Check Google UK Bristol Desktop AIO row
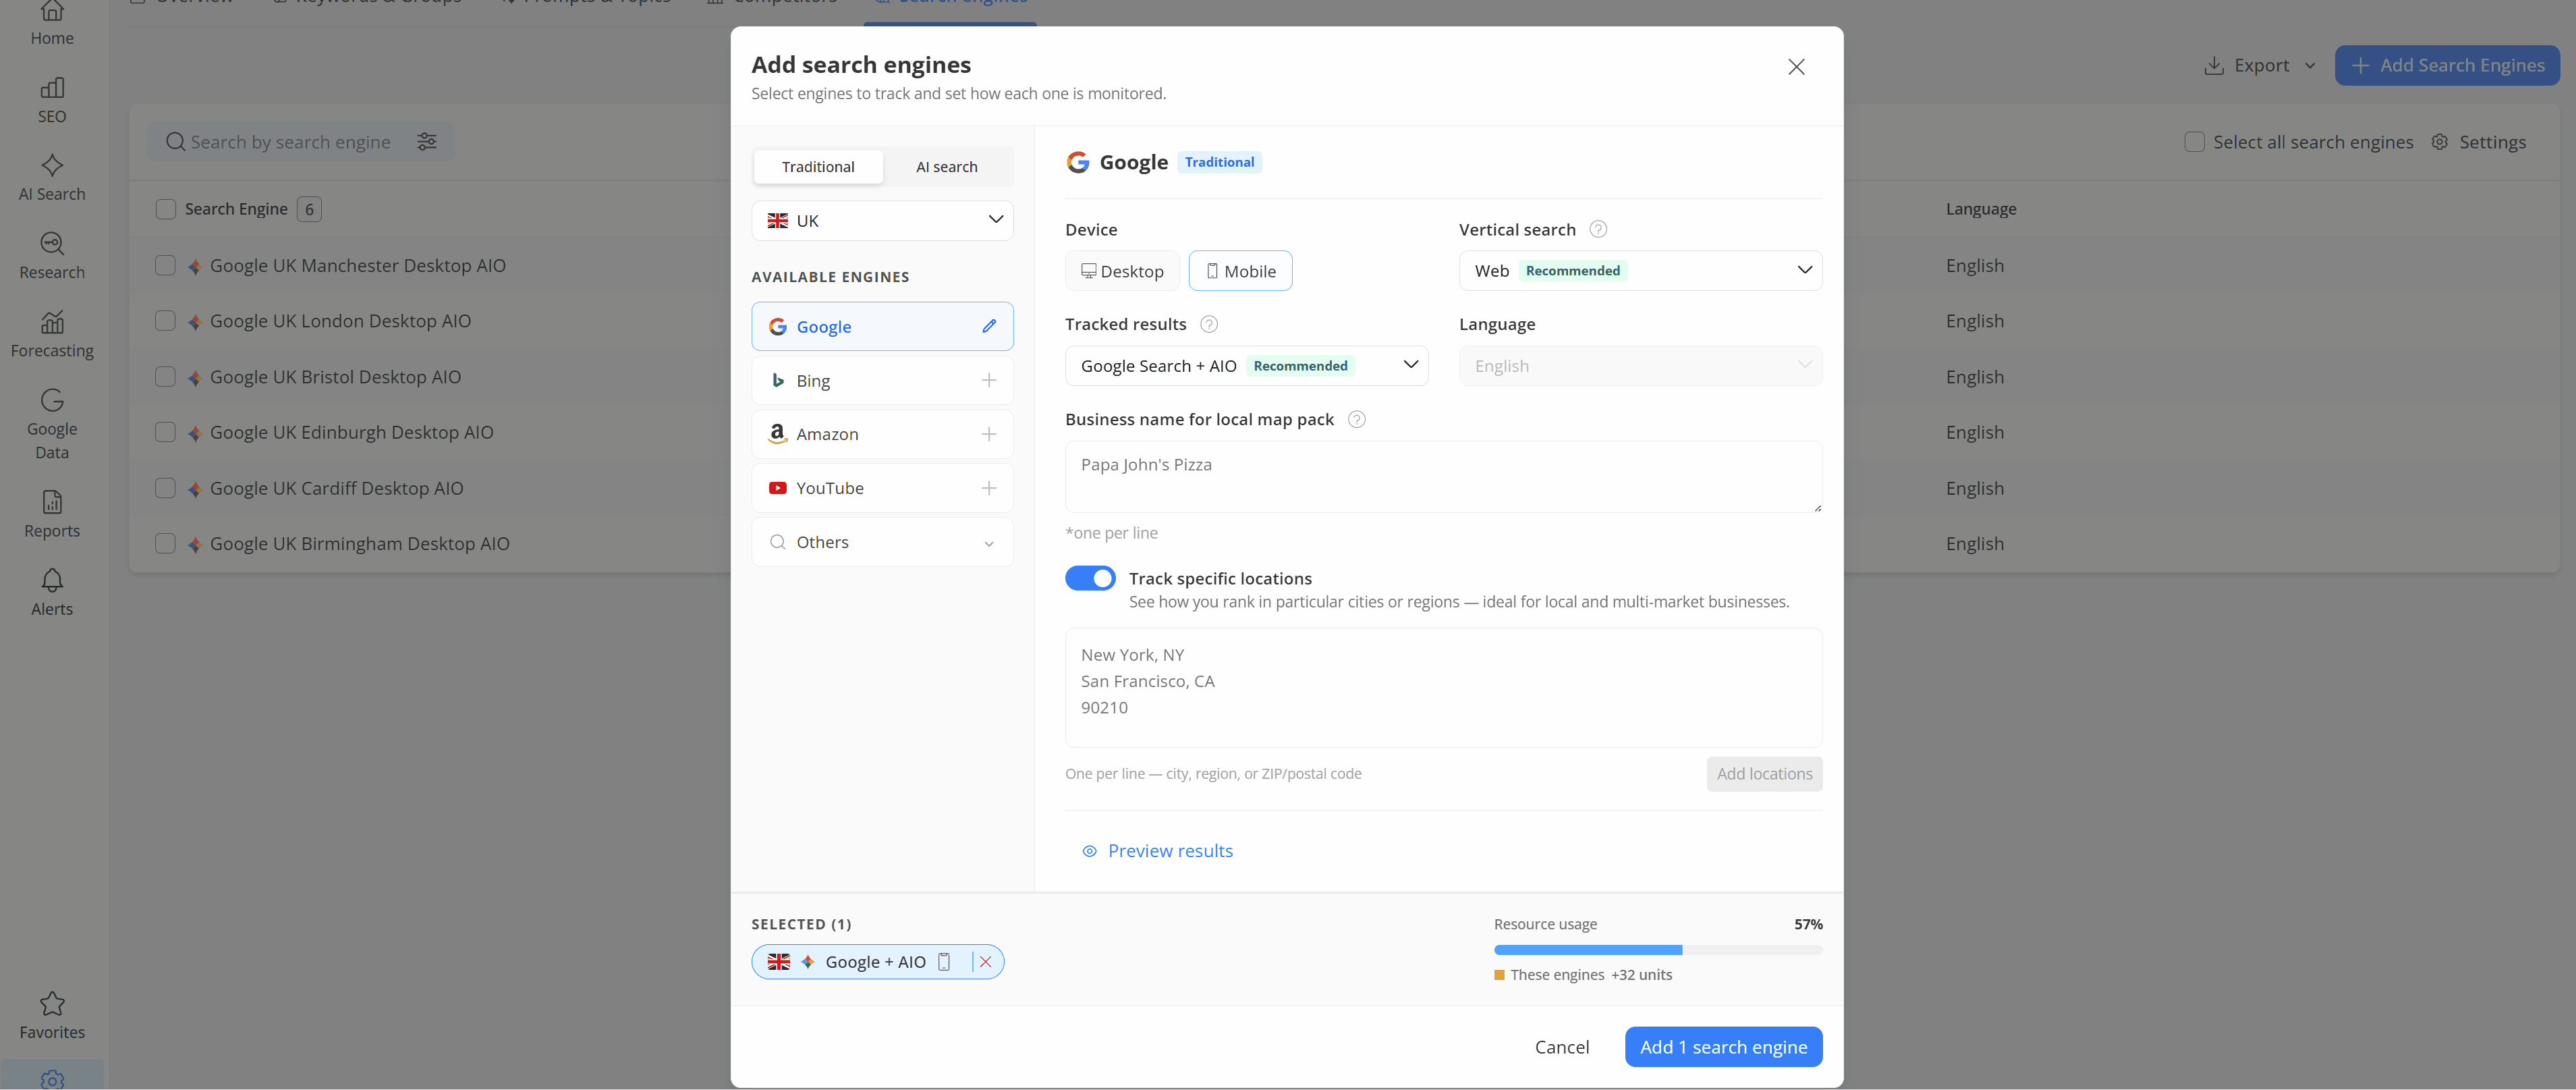 click(x=166, y=377)
